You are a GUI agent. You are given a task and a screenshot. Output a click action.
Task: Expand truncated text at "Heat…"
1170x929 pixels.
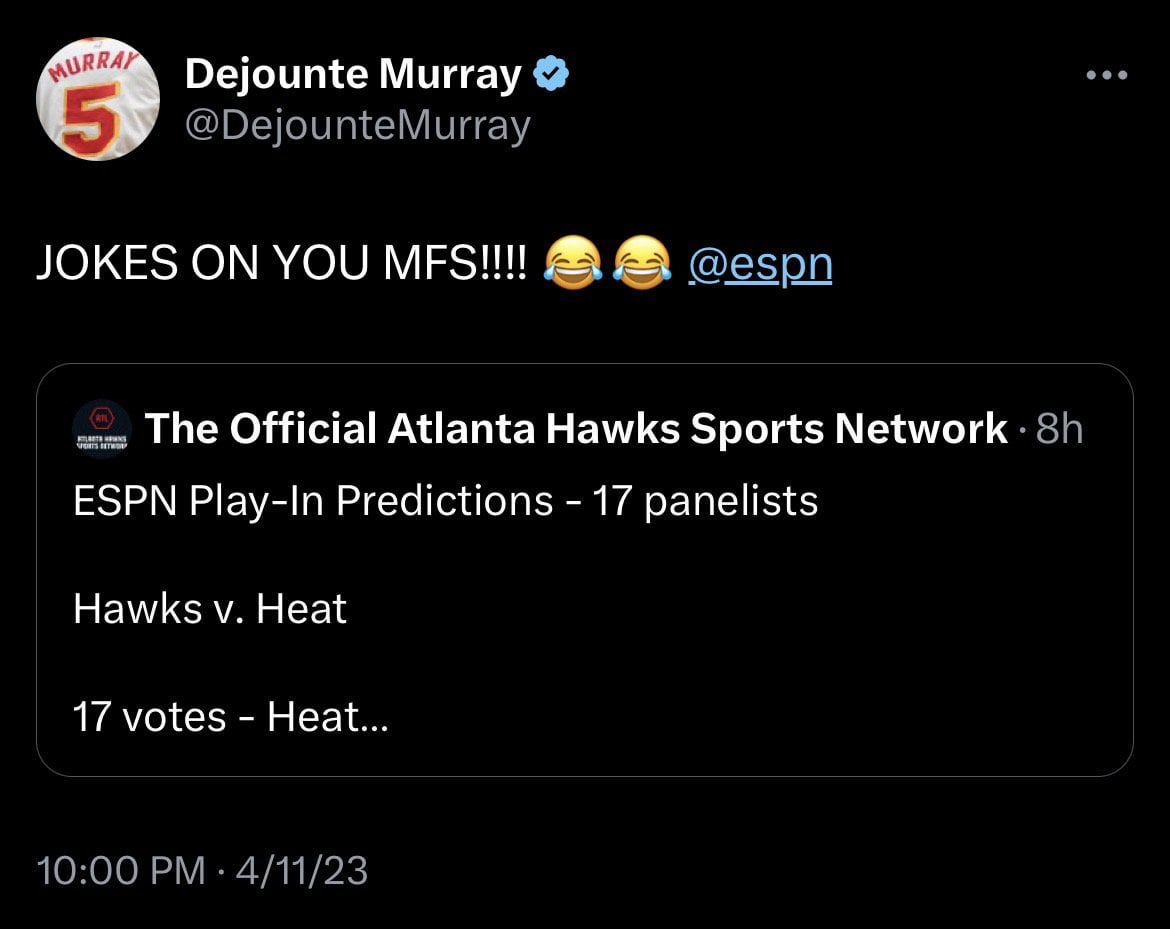click(x=328, y=716)
